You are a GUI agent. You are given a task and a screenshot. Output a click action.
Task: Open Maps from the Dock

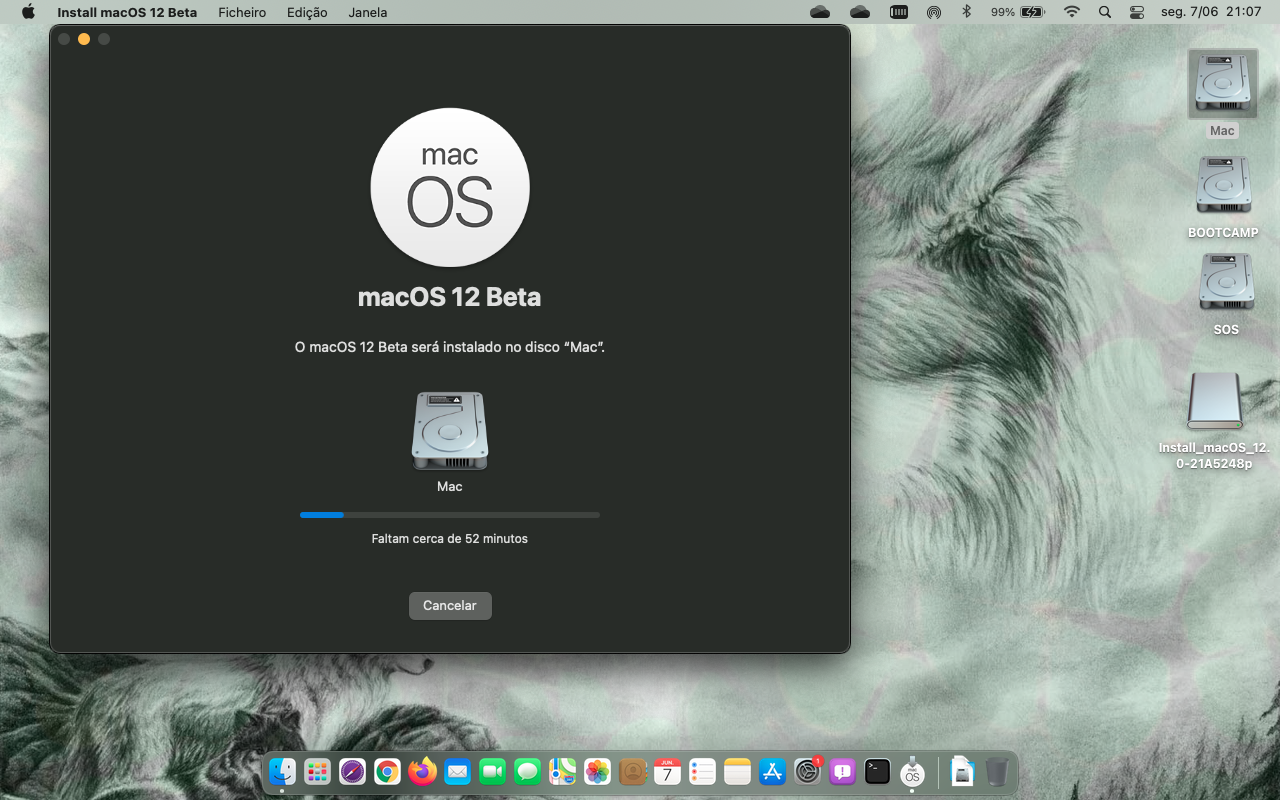[563, 771]
